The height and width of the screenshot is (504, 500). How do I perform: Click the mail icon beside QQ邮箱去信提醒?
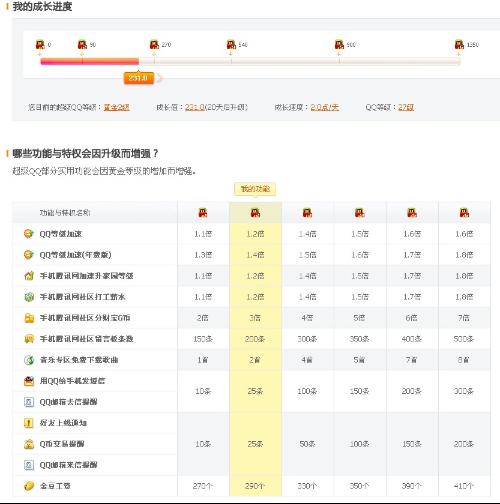point(29,402)
